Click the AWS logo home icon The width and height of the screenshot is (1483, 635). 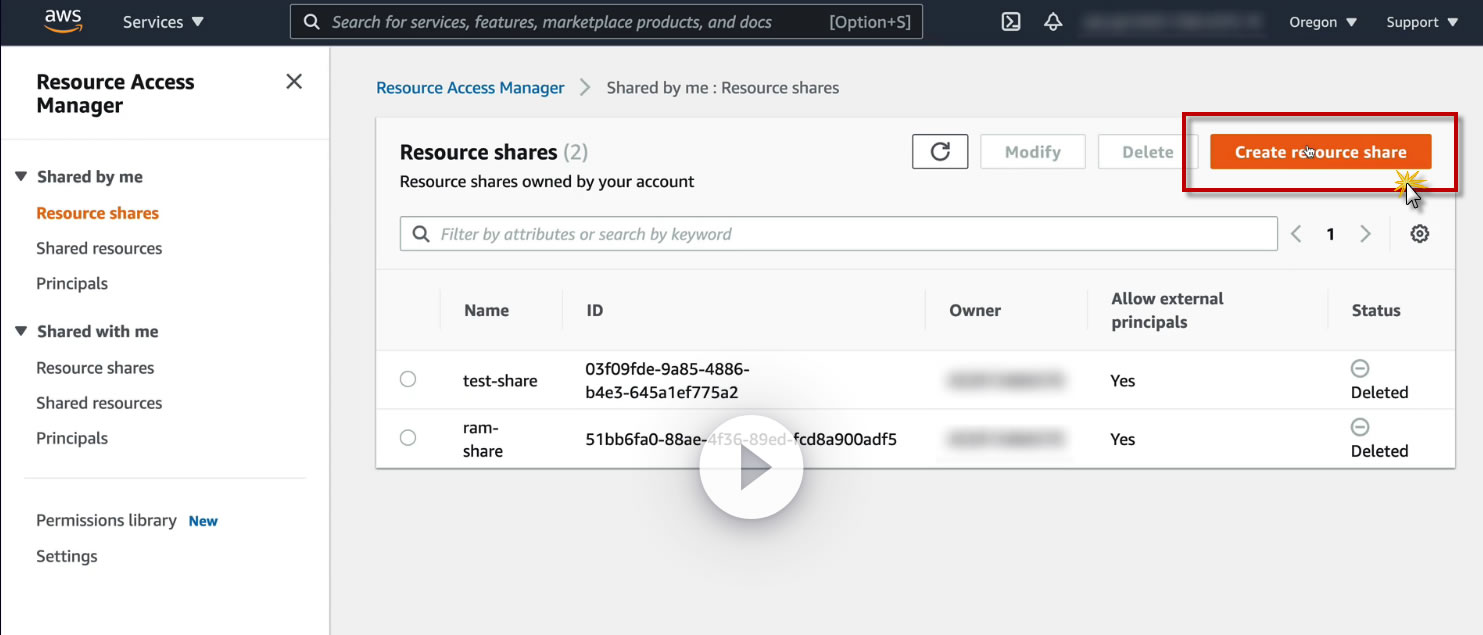(x=63, y=21)
